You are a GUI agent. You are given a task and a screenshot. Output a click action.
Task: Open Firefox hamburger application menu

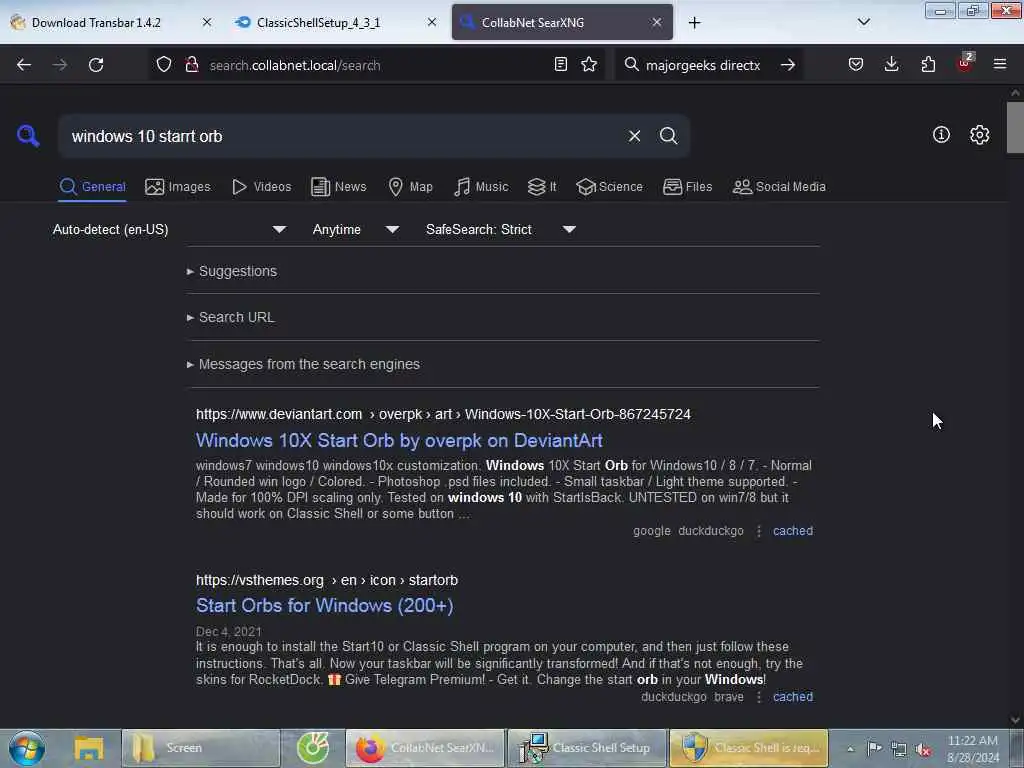pos(1000,65)
